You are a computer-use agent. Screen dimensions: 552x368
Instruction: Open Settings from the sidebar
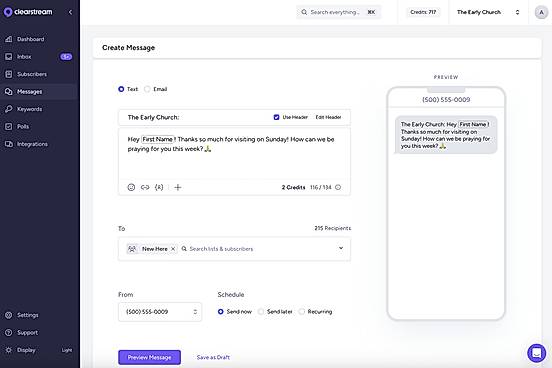coord(39,315)
